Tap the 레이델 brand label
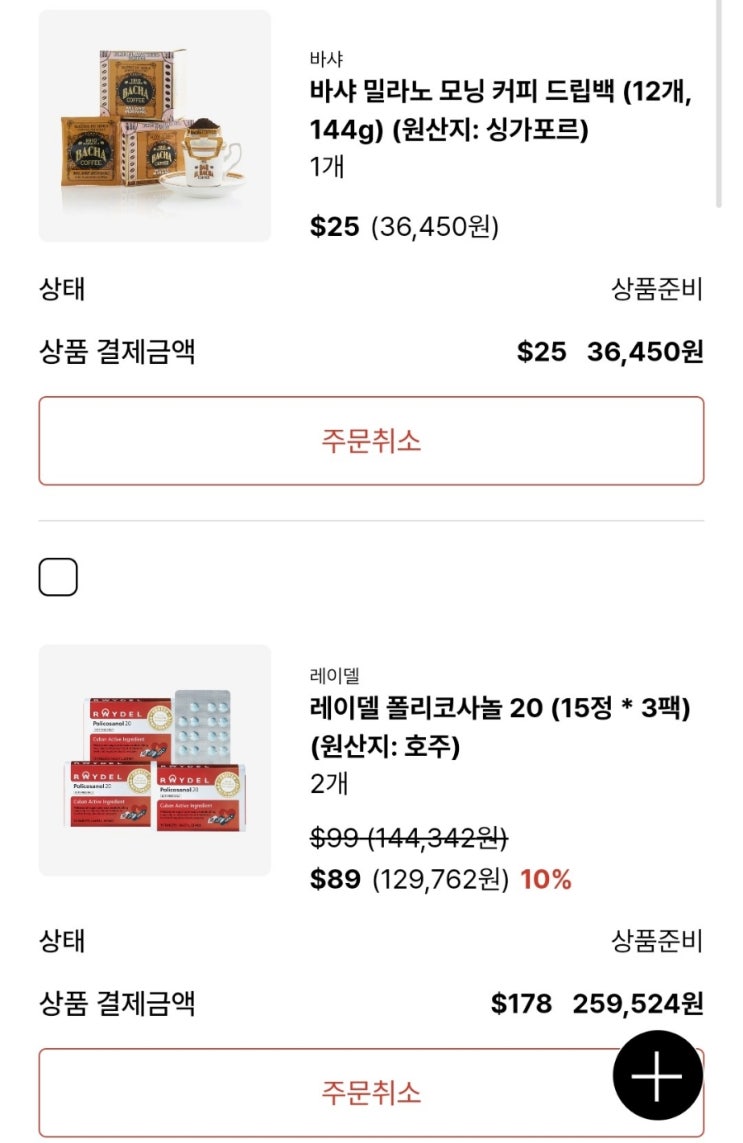Screen dimensions: 743x1143 334,676
